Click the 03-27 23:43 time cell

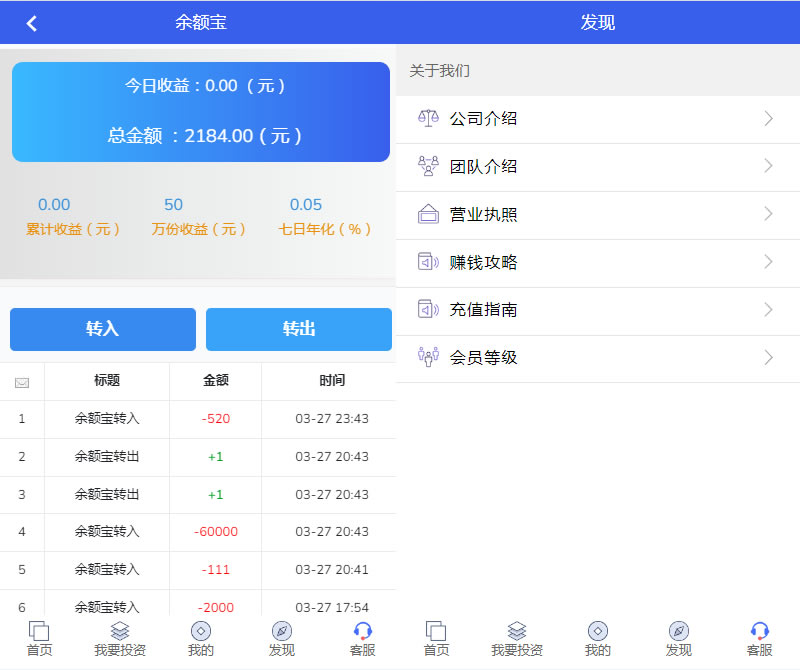point(332,419)
